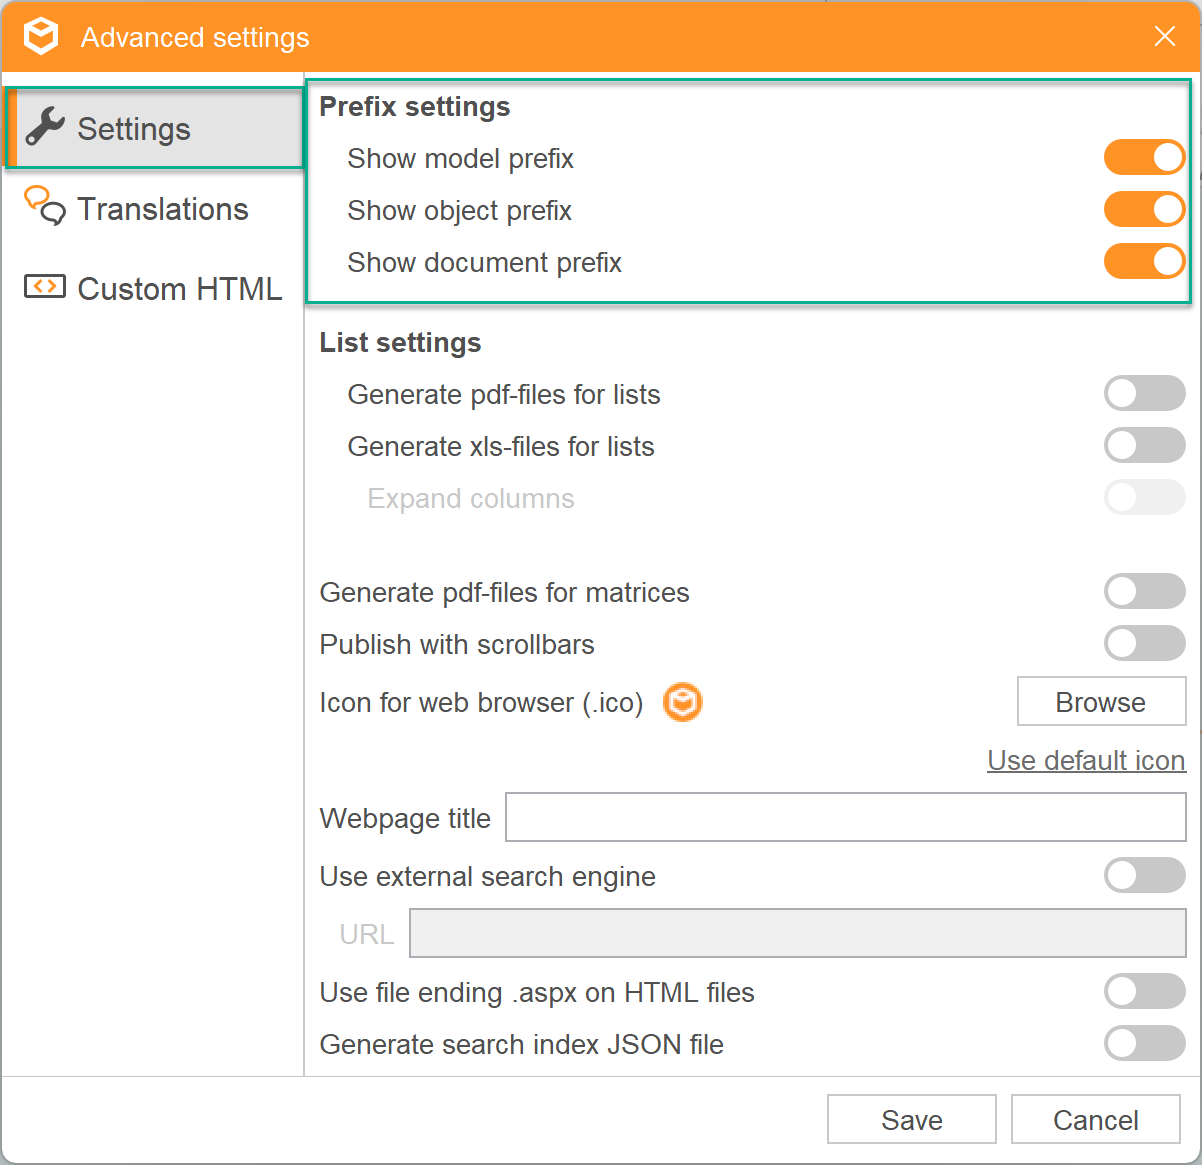Image resolution: width=1202 pixels, height=1165 pixels.
Task: Turn off Show object prefix
Action: [1144, 209]
